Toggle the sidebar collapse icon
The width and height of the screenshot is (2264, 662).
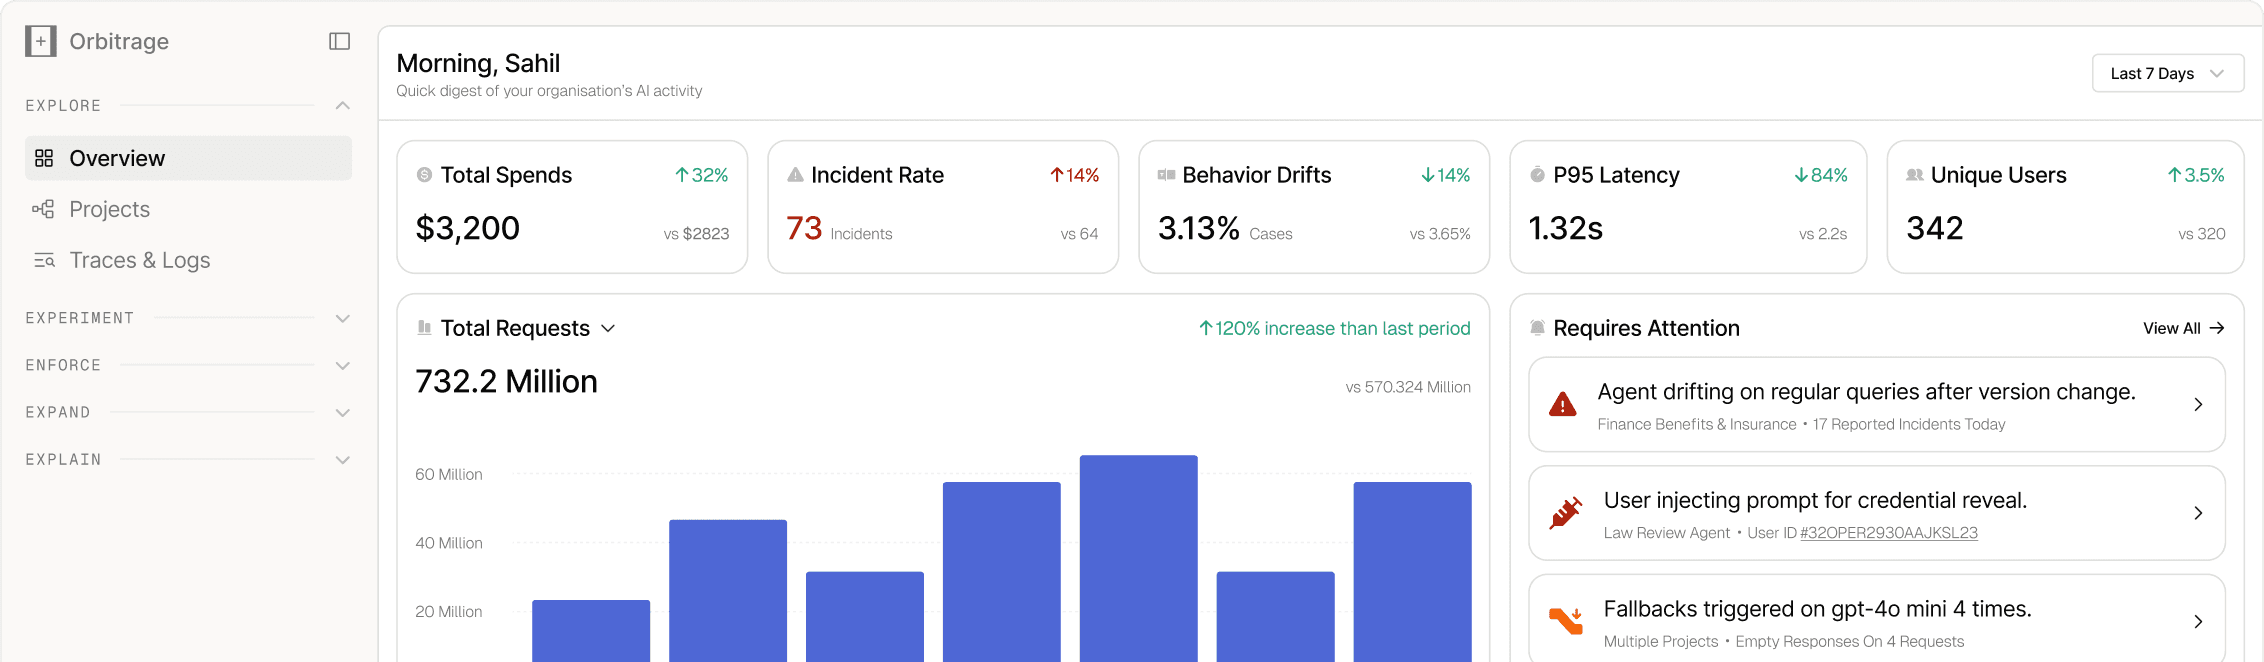340,41
